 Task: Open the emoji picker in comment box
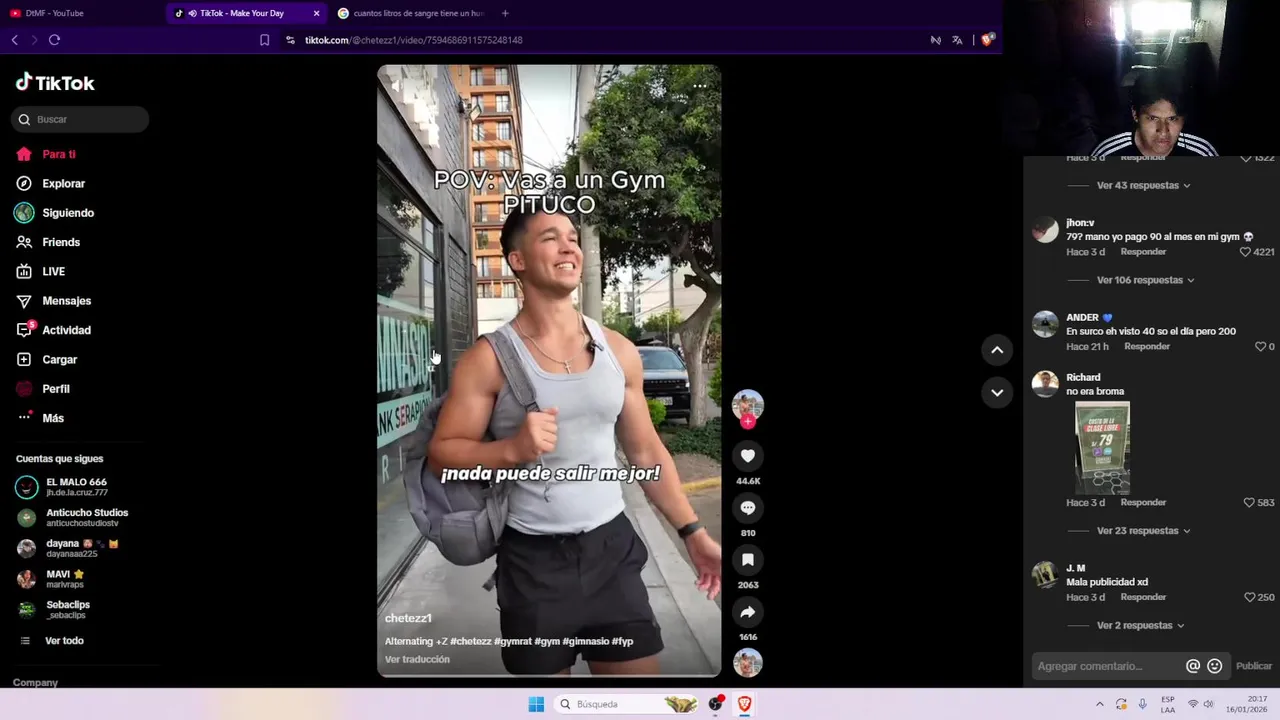(x=1214, y=666)
